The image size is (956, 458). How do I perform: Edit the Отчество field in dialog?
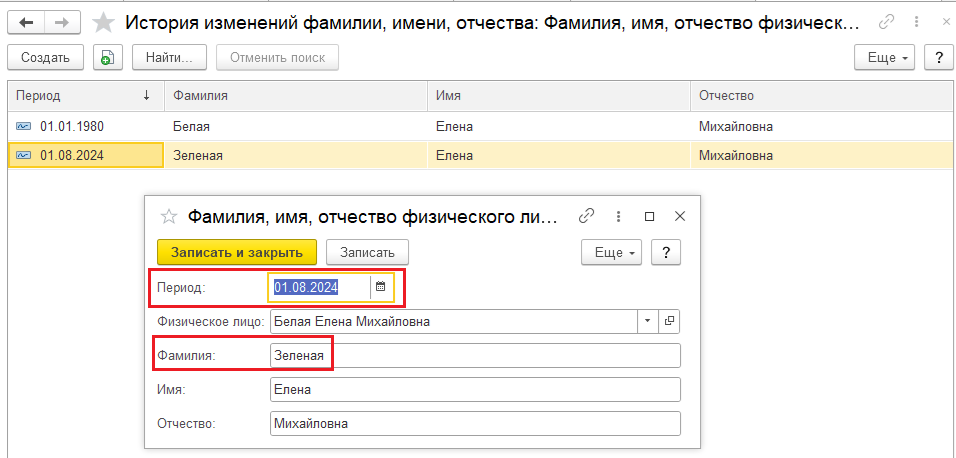(475, 424)
